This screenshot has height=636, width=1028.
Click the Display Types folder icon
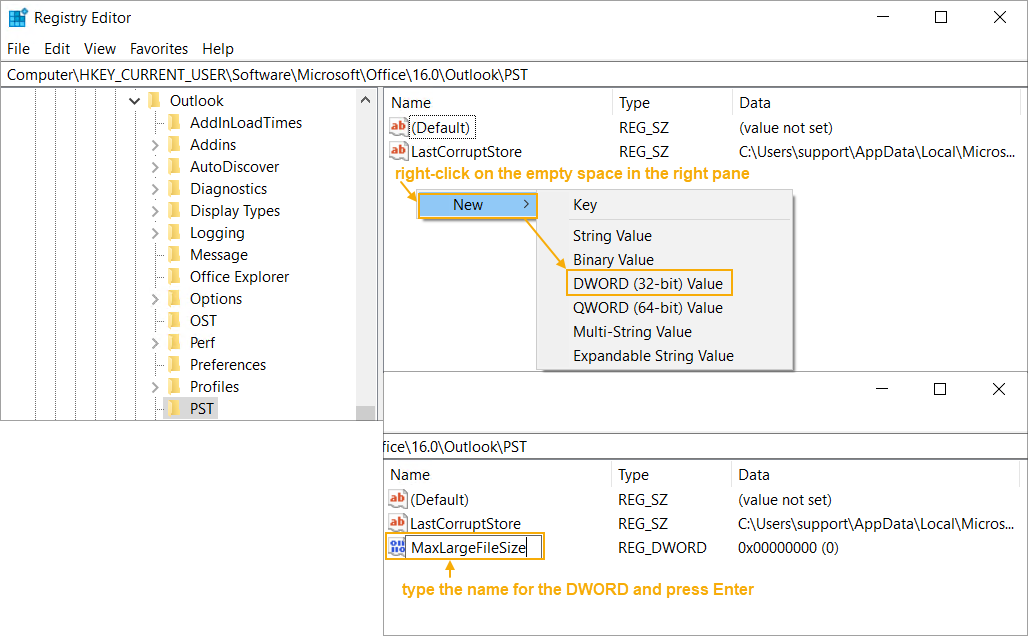click(x=174, y=210)
